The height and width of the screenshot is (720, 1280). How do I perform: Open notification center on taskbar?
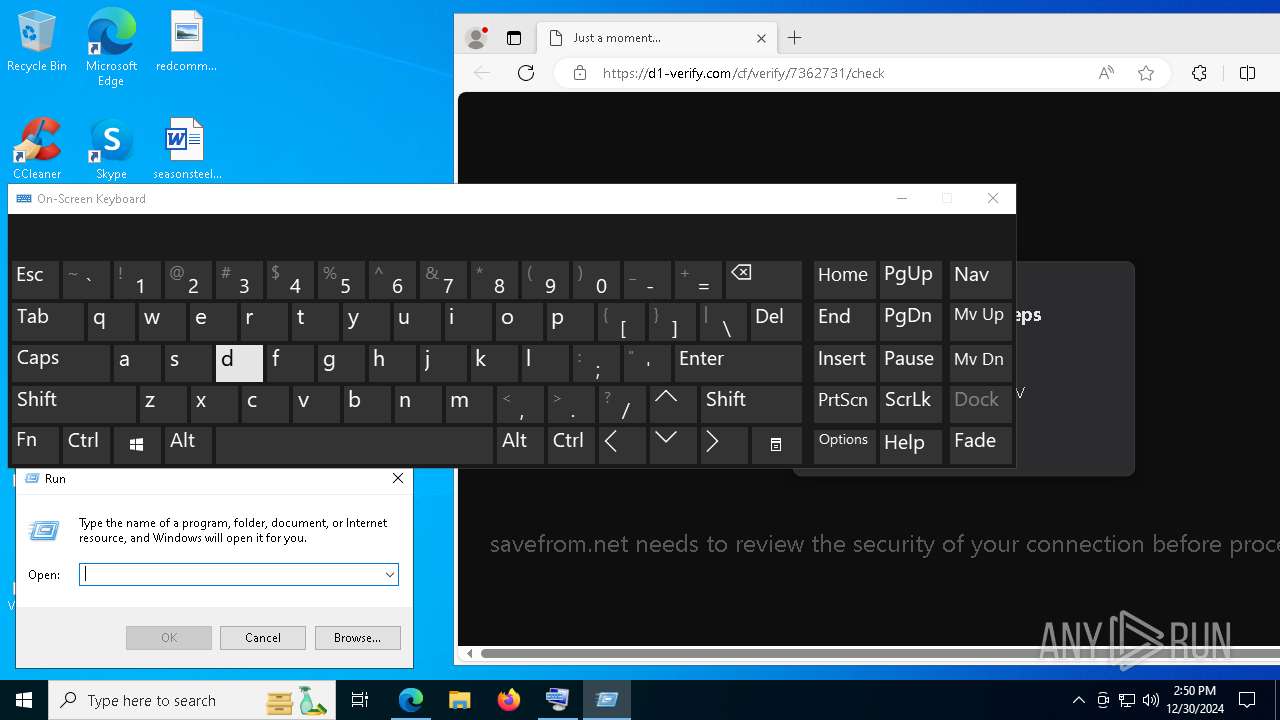1247,700
